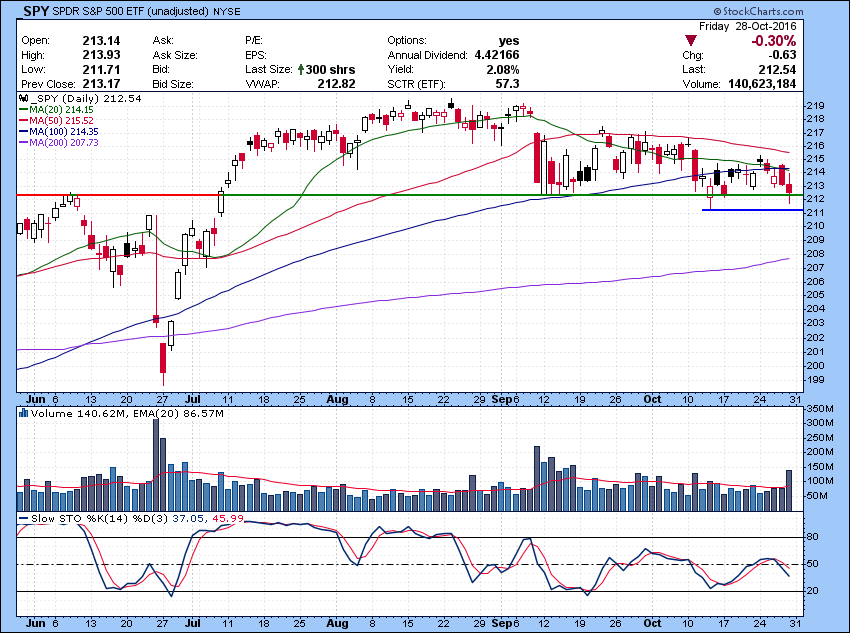The image size is (850, 633).
Task: Click the Last Size 300 shrs value
Action: pos(331,69)
